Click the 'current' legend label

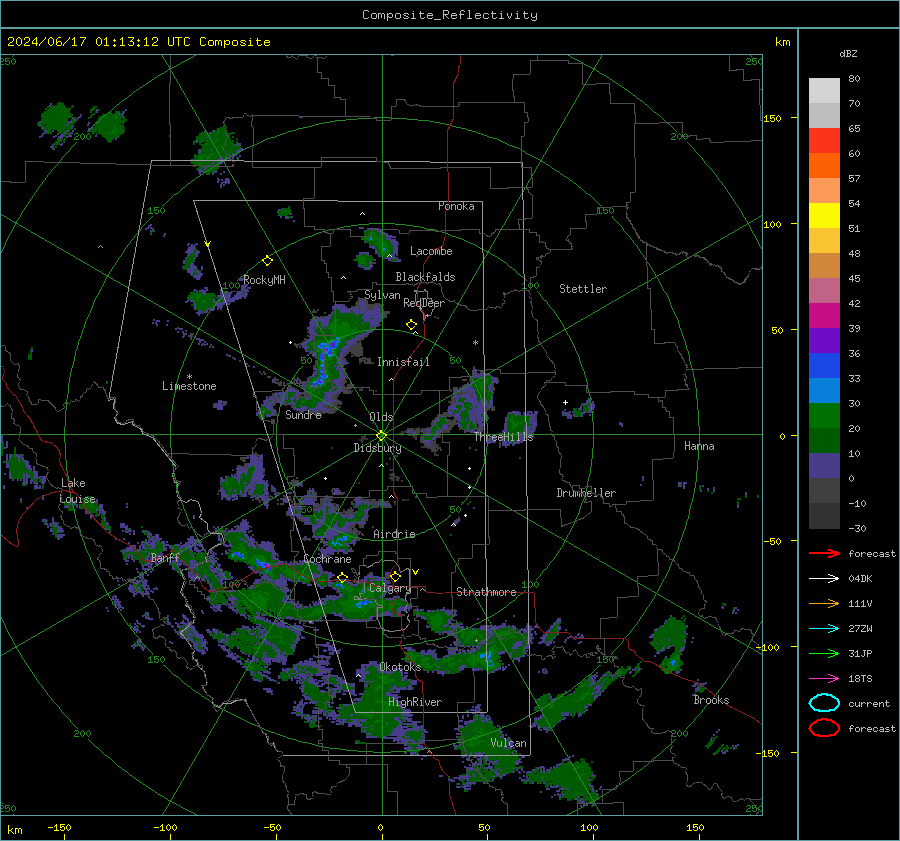coord(869,703)
